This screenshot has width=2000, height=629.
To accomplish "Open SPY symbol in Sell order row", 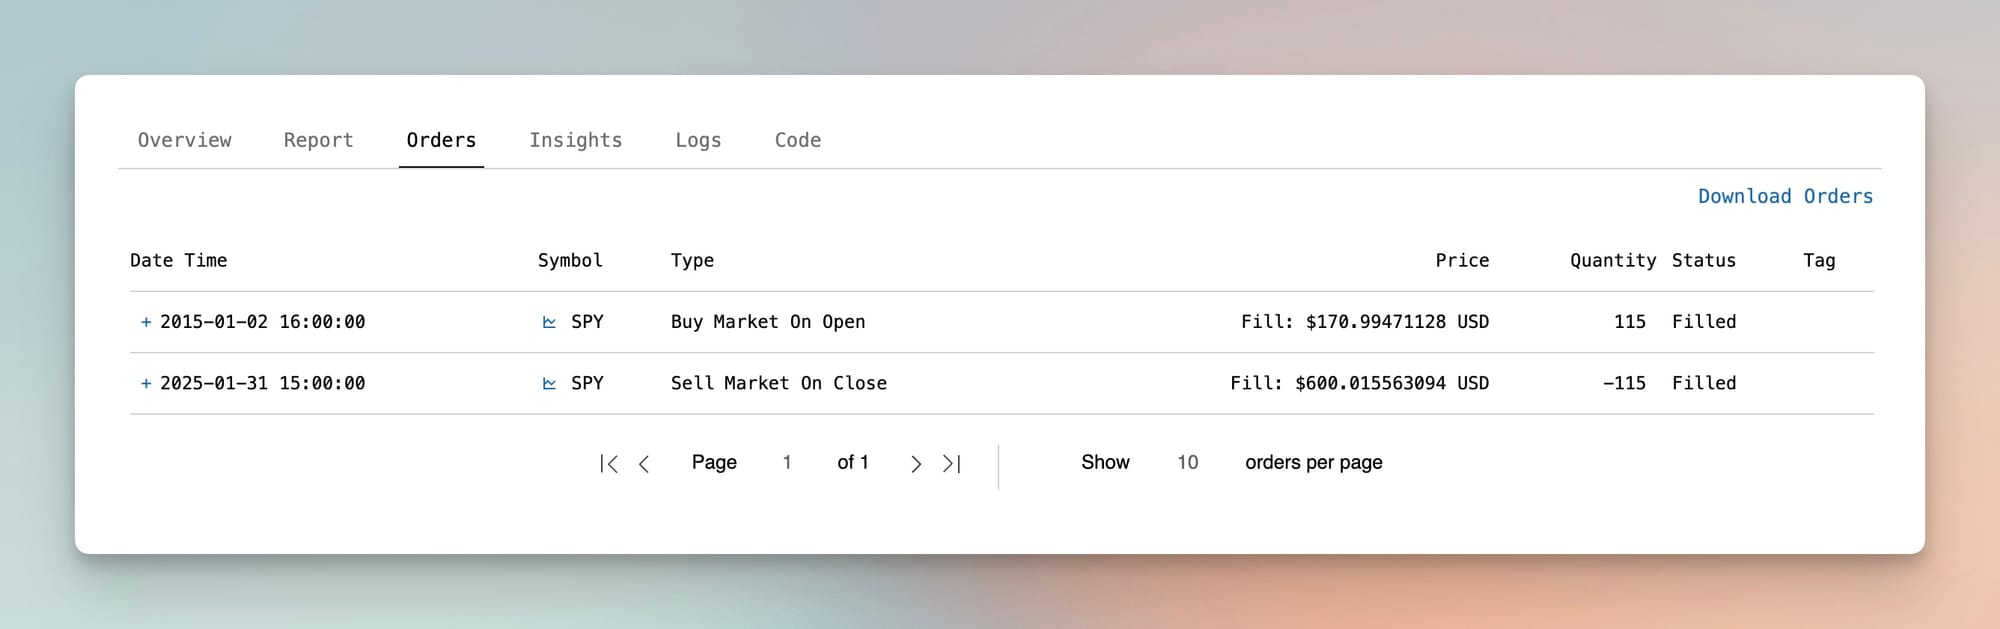I will (587, 383).
